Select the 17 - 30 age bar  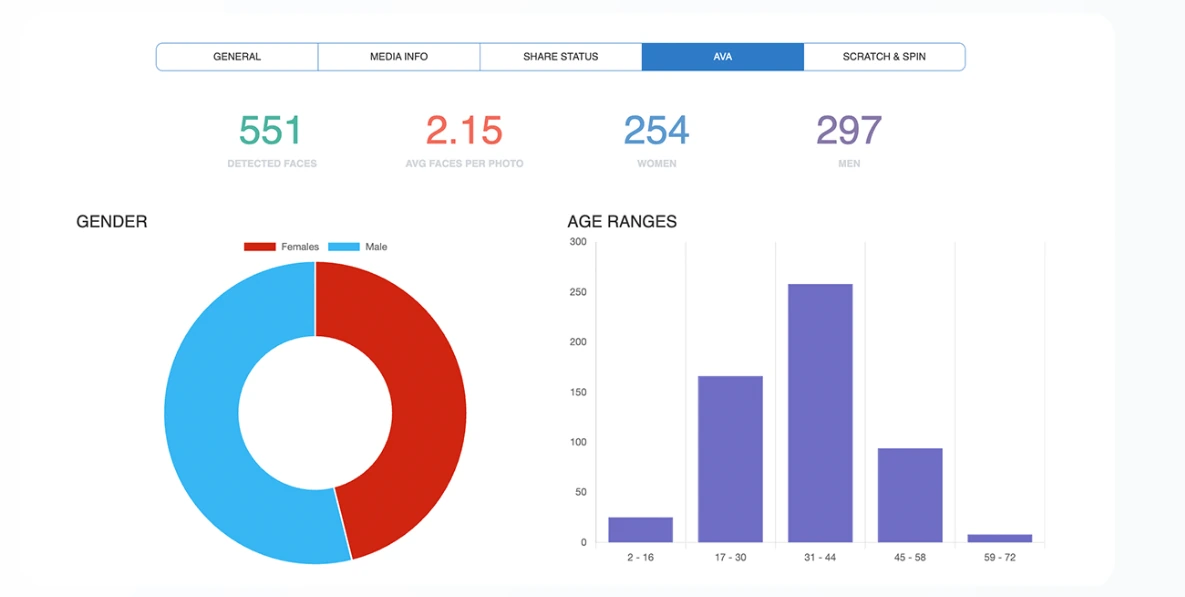tap(730, 459)
